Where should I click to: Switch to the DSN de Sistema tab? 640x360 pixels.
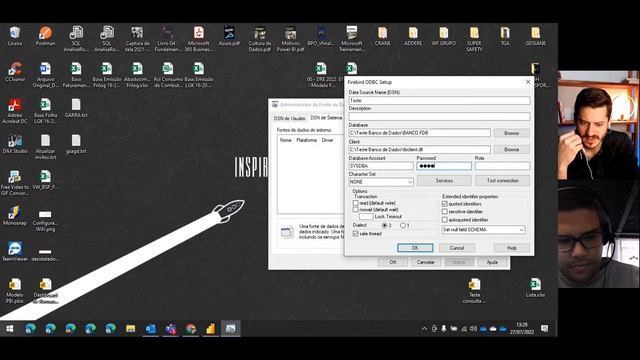[x=326, y=118]
